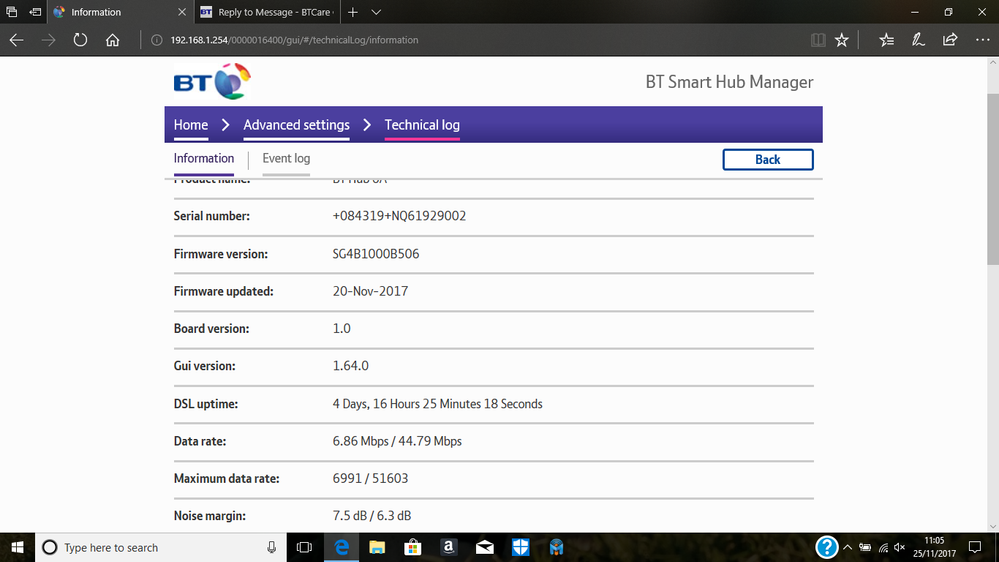The image size is (999, 562).
Task: Open site information icon in address bar
Action: coord(156,40)
